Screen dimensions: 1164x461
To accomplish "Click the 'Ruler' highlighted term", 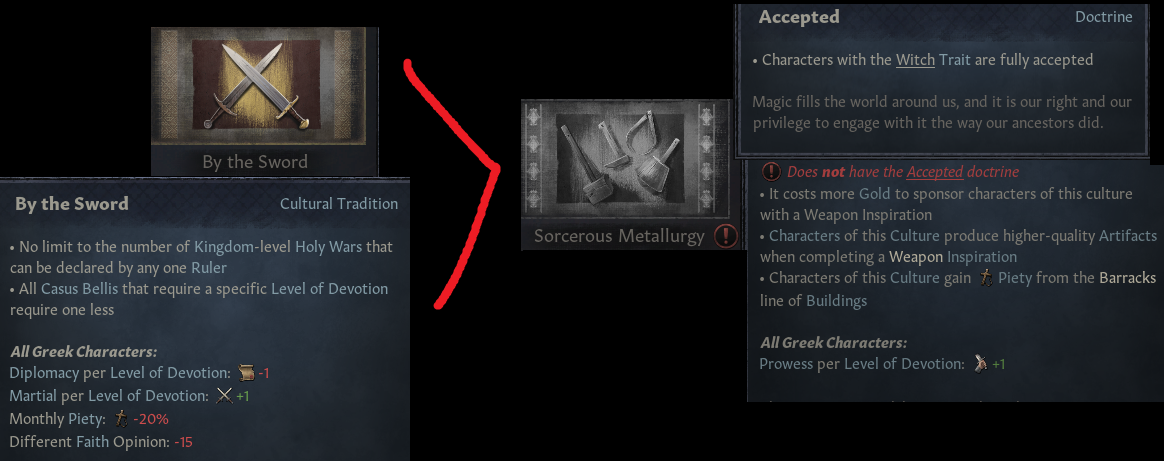I will (209, 267).
